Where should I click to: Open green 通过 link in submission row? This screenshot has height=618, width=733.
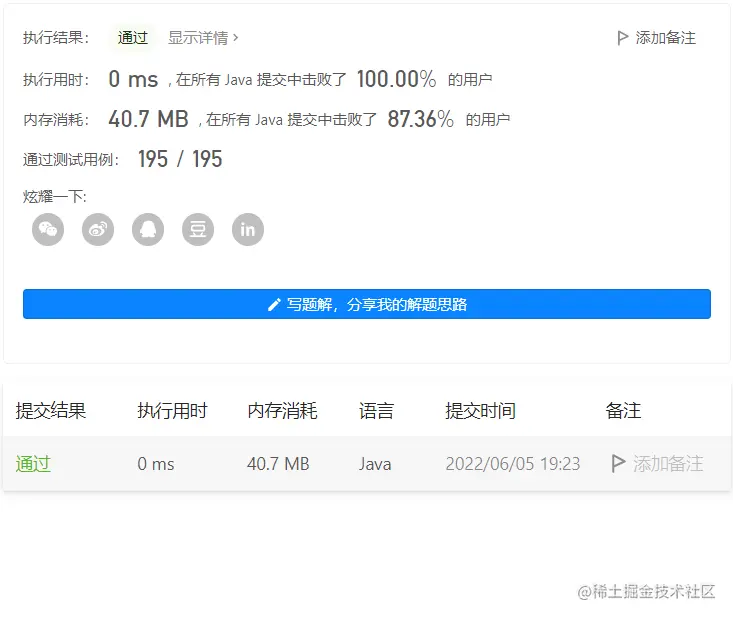(x=33, y=464)
